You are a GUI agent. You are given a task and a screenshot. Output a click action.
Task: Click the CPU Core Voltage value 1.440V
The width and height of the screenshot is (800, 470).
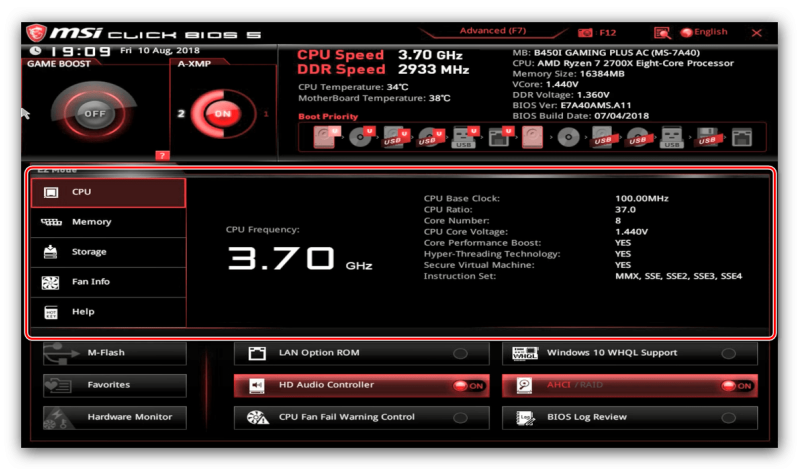click(631, 232)
